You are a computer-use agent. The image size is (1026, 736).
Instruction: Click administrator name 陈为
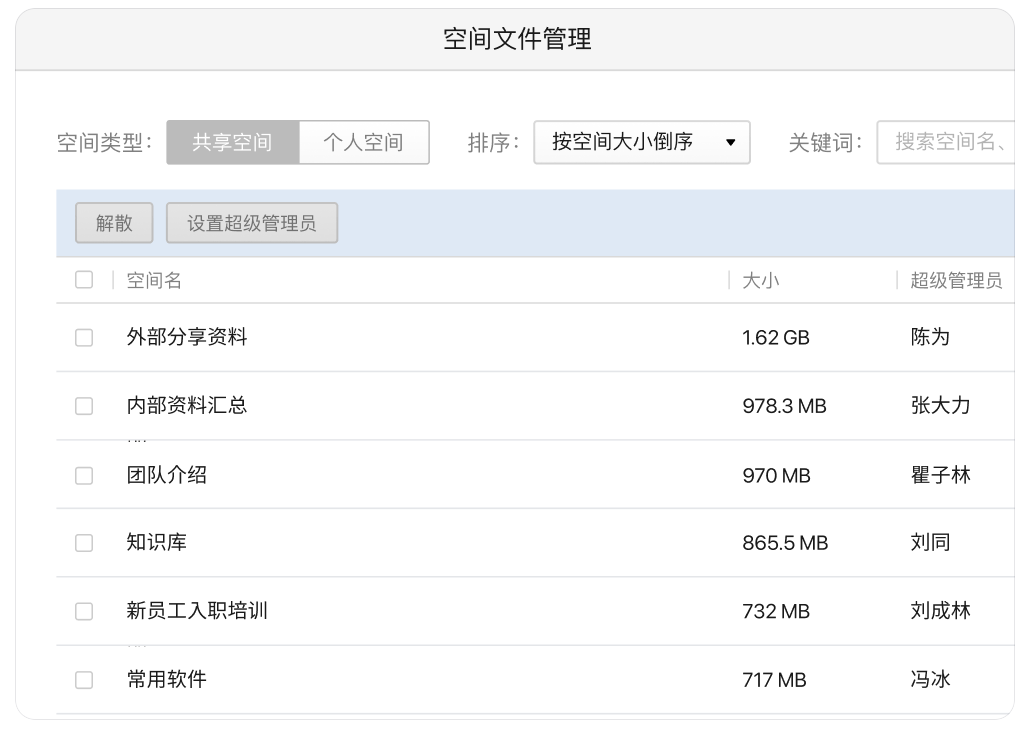tap(930, 337)
